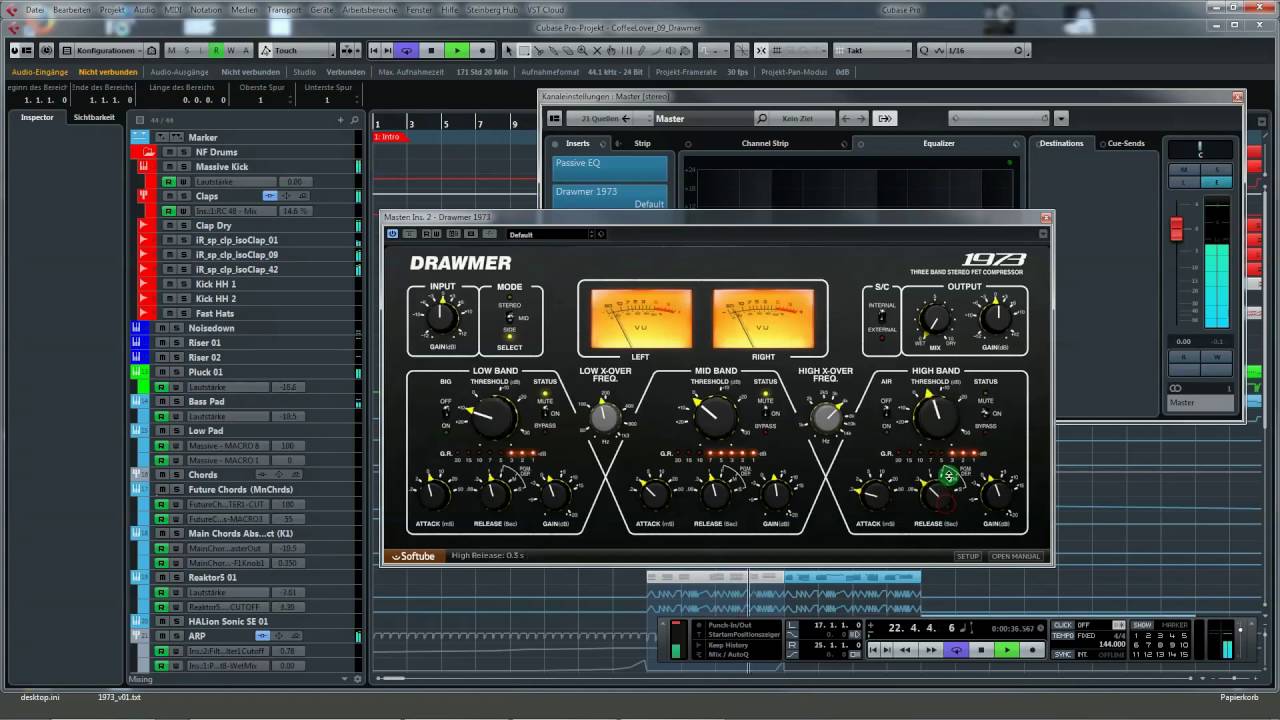The height and width of the screenshot is (720, 1280).
Task: Select the Inserts tab in channel settings
Action: 578,143
